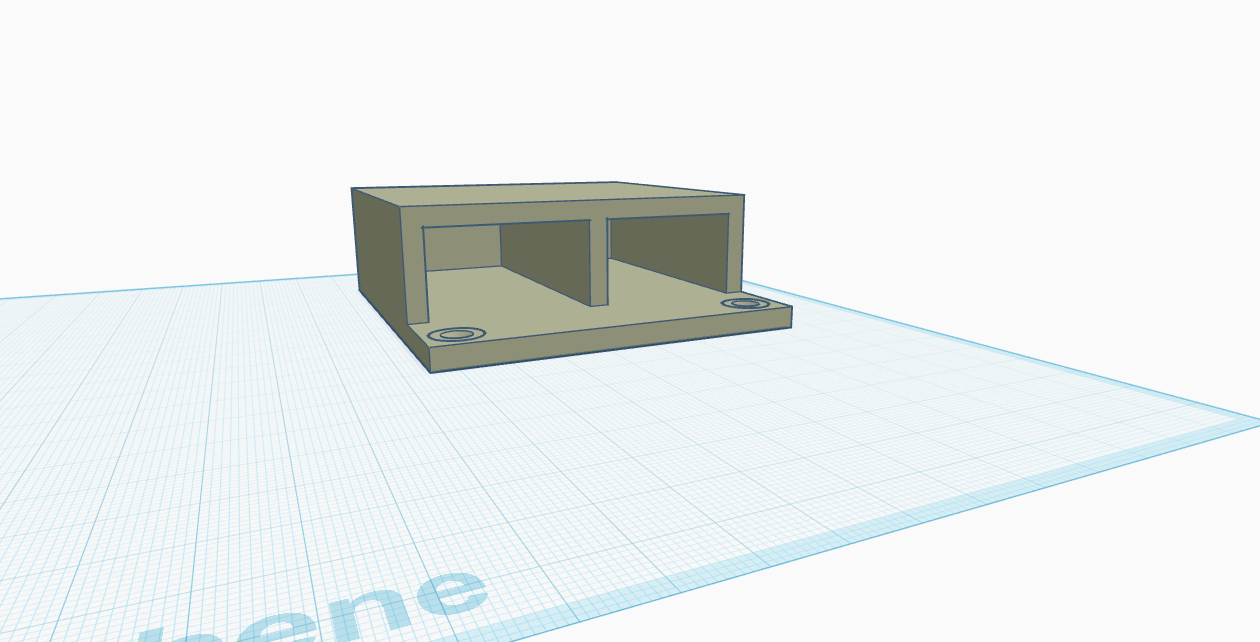The image size is (1260, 642).
Task: Select the right screw hole on the flange
Action: [744, 303]
